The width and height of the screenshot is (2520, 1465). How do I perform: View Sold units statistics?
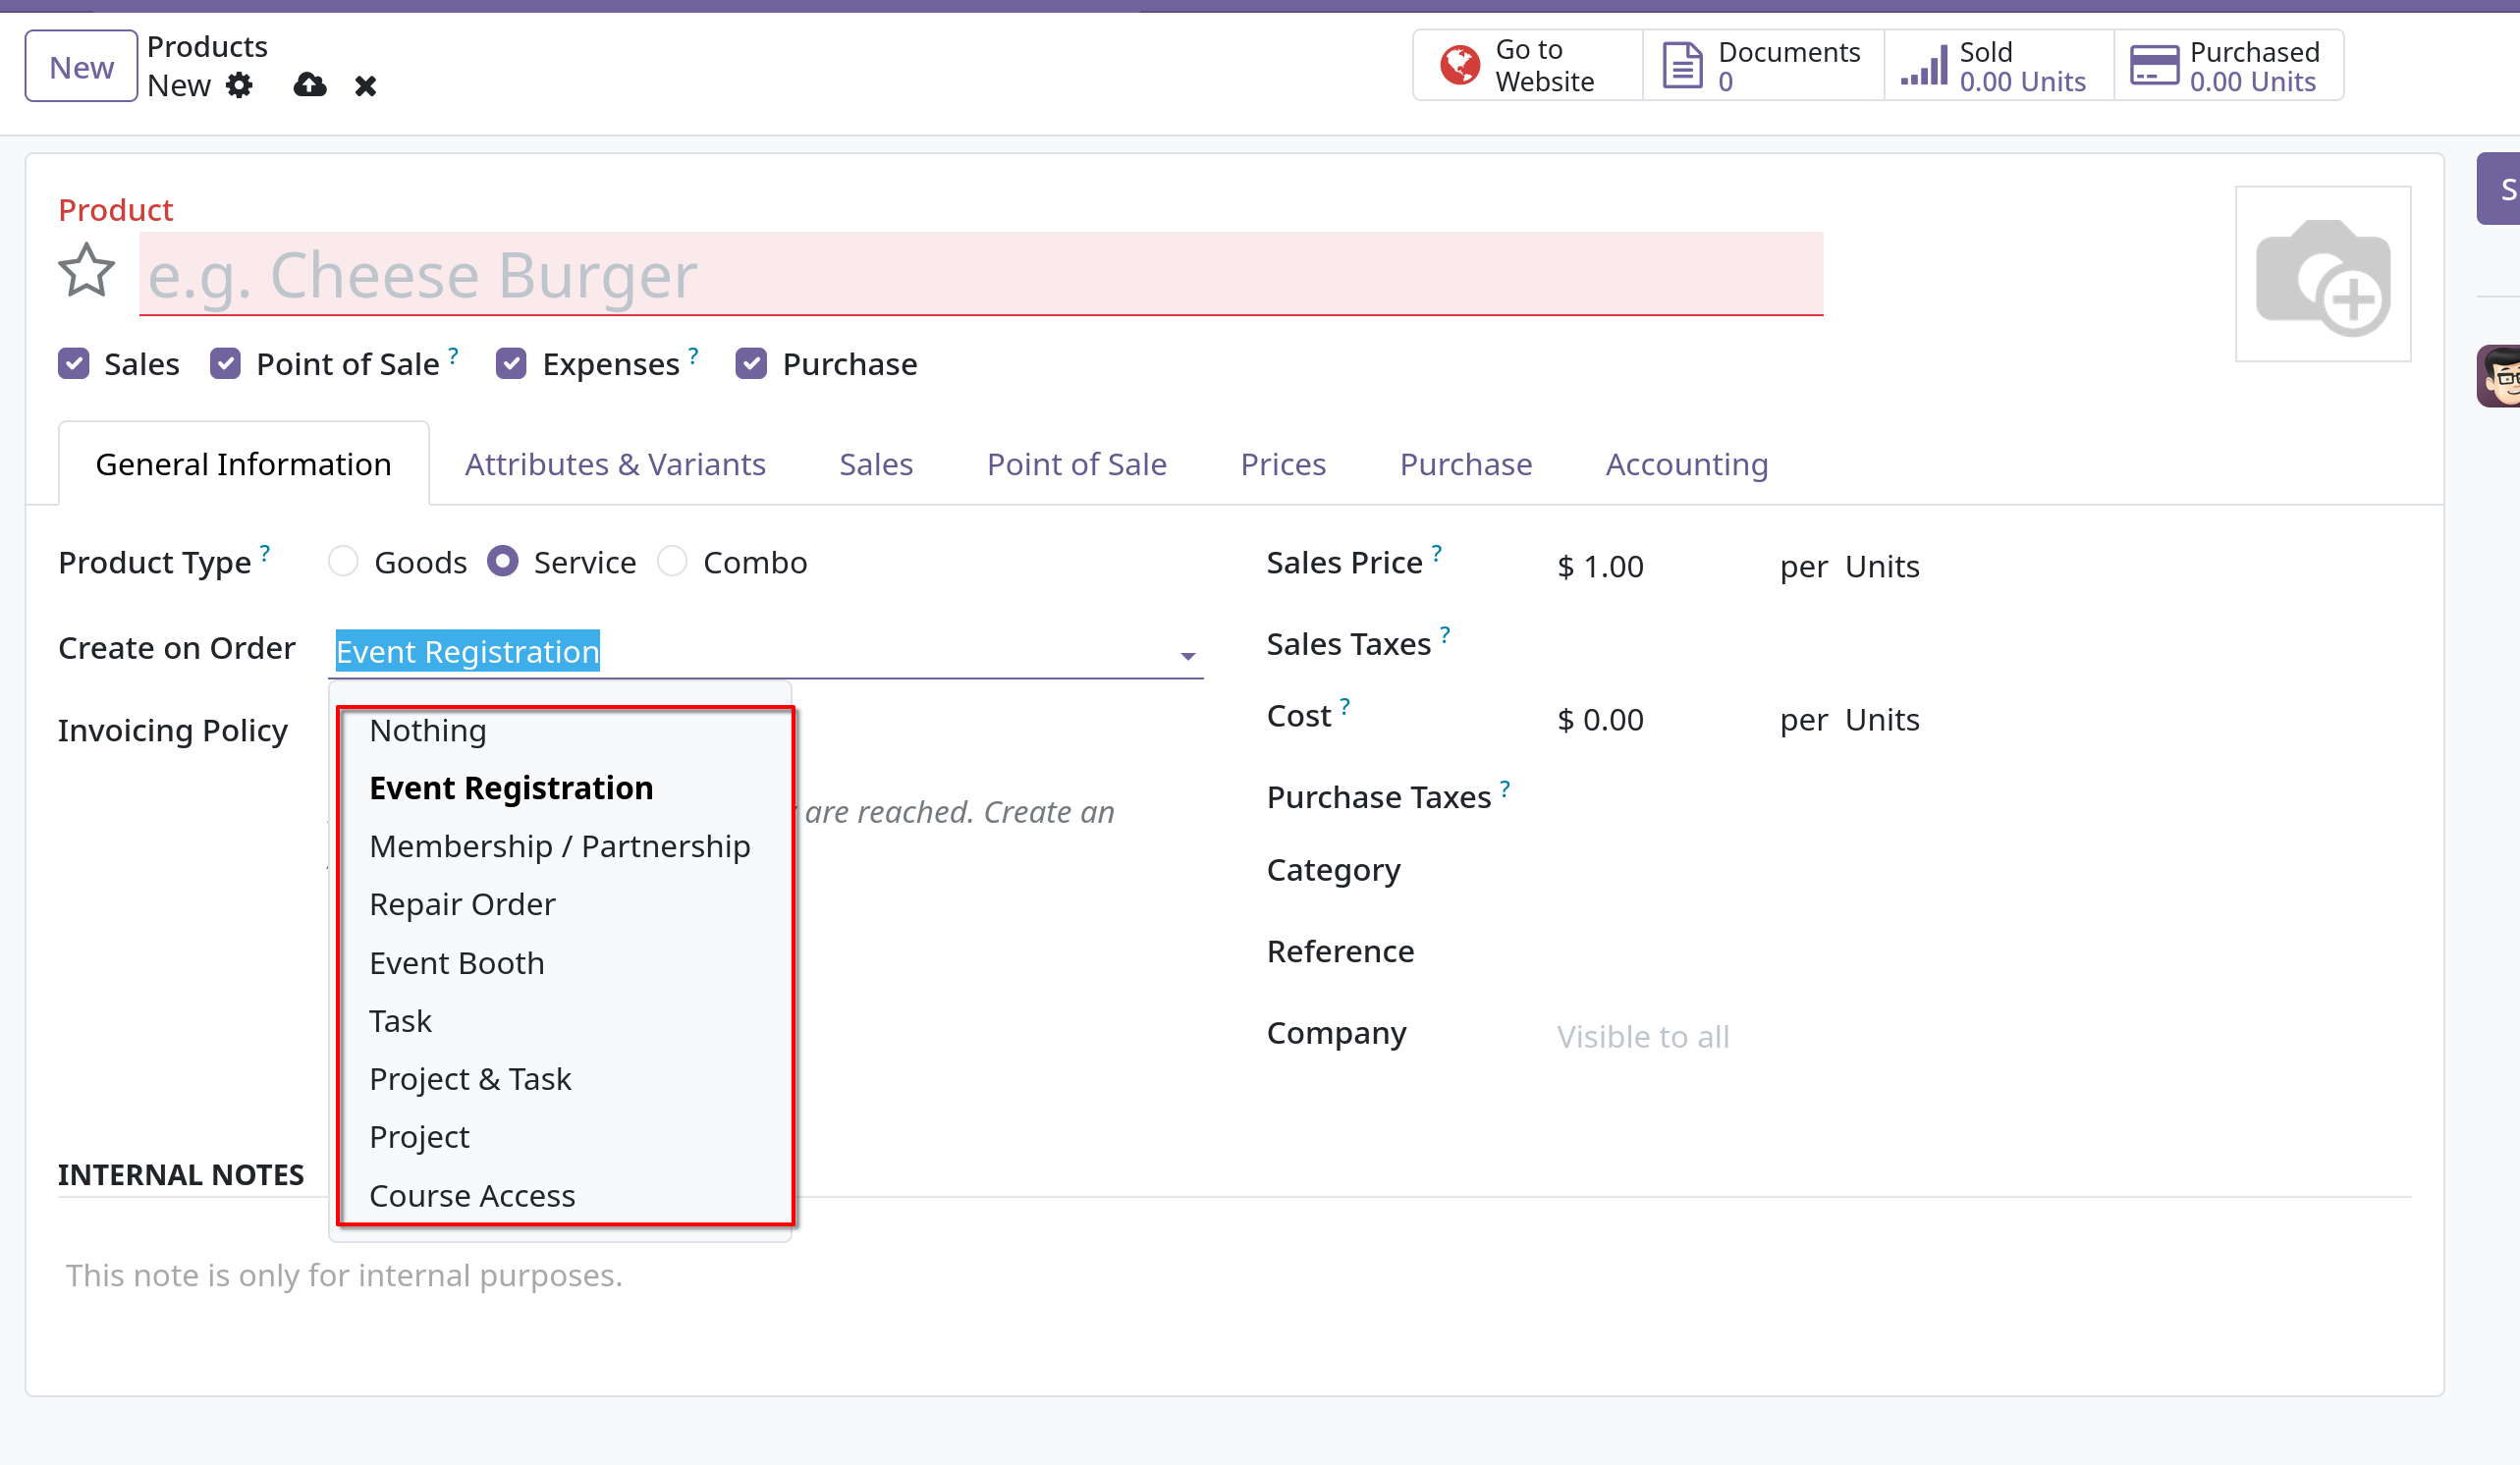click(1999, 66)
